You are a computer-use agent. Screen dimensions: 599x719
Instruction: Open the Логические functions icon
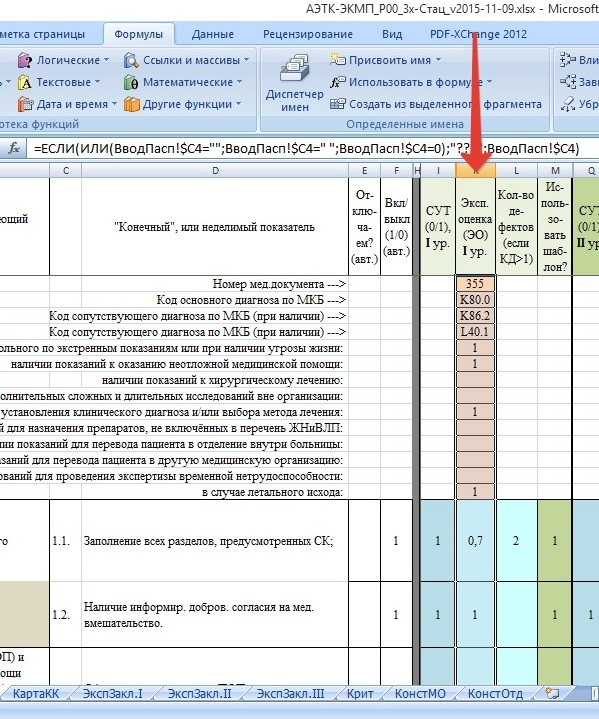[25, 60]
